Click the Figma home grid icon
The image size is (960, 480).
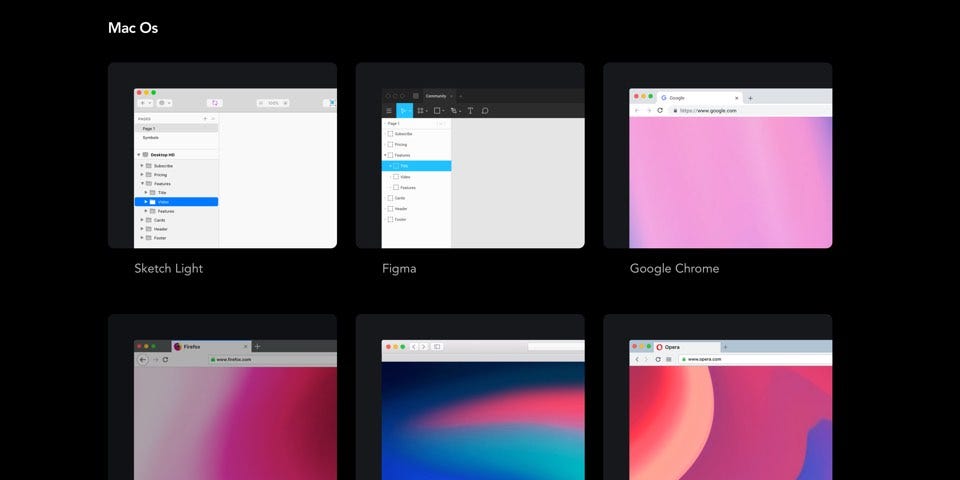pos(416,96)
